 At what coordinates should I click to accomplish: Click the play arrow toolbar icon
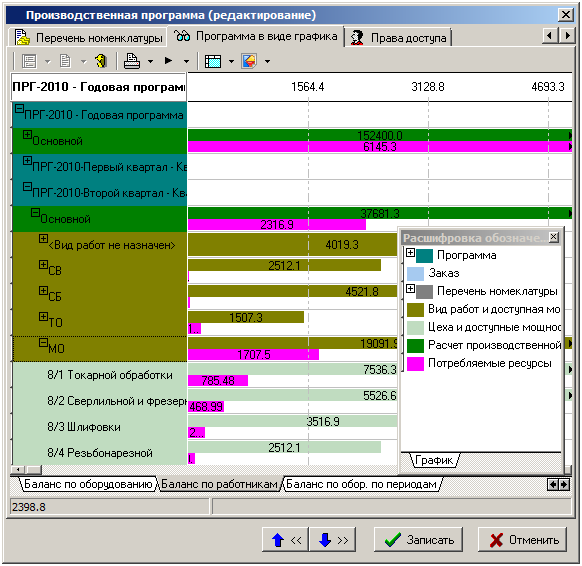click(x=169, y=60)
